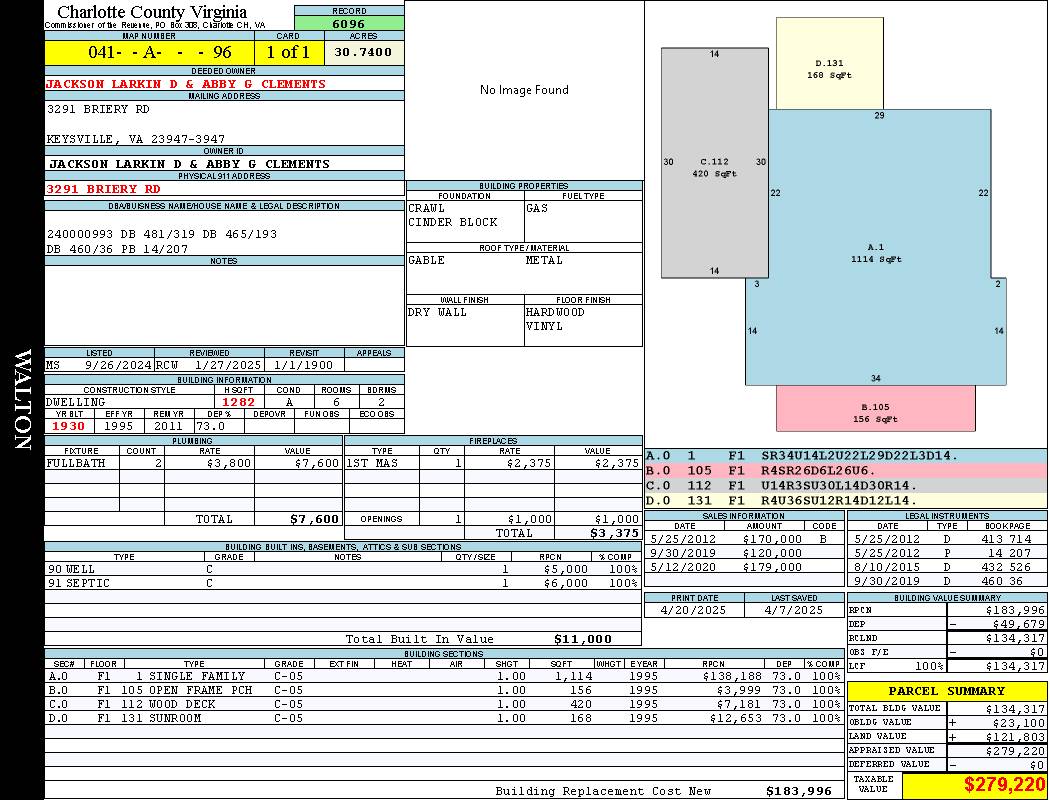This screenshot has width=1050, height=800.
Task: Click wall finish DRY WALL
Action: (437, 313)
